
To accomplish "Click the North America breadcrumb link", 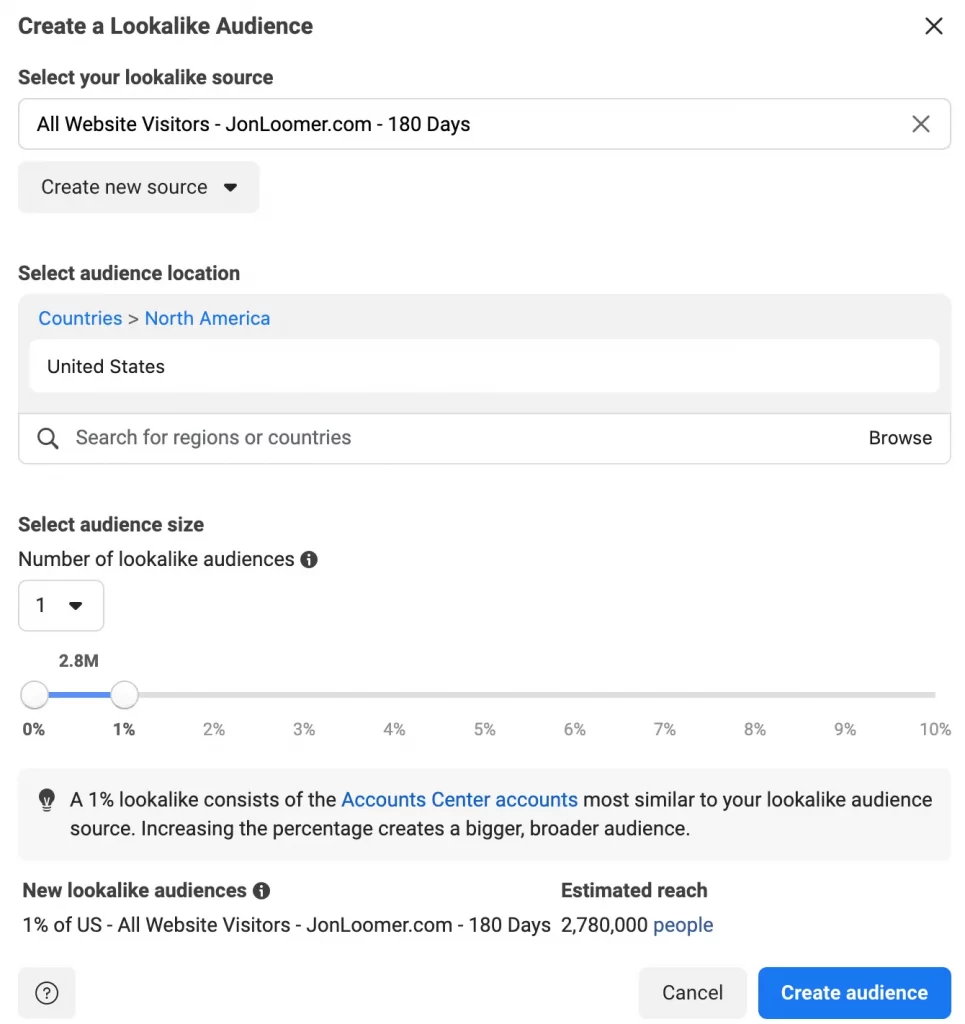I will coord(207,318).
